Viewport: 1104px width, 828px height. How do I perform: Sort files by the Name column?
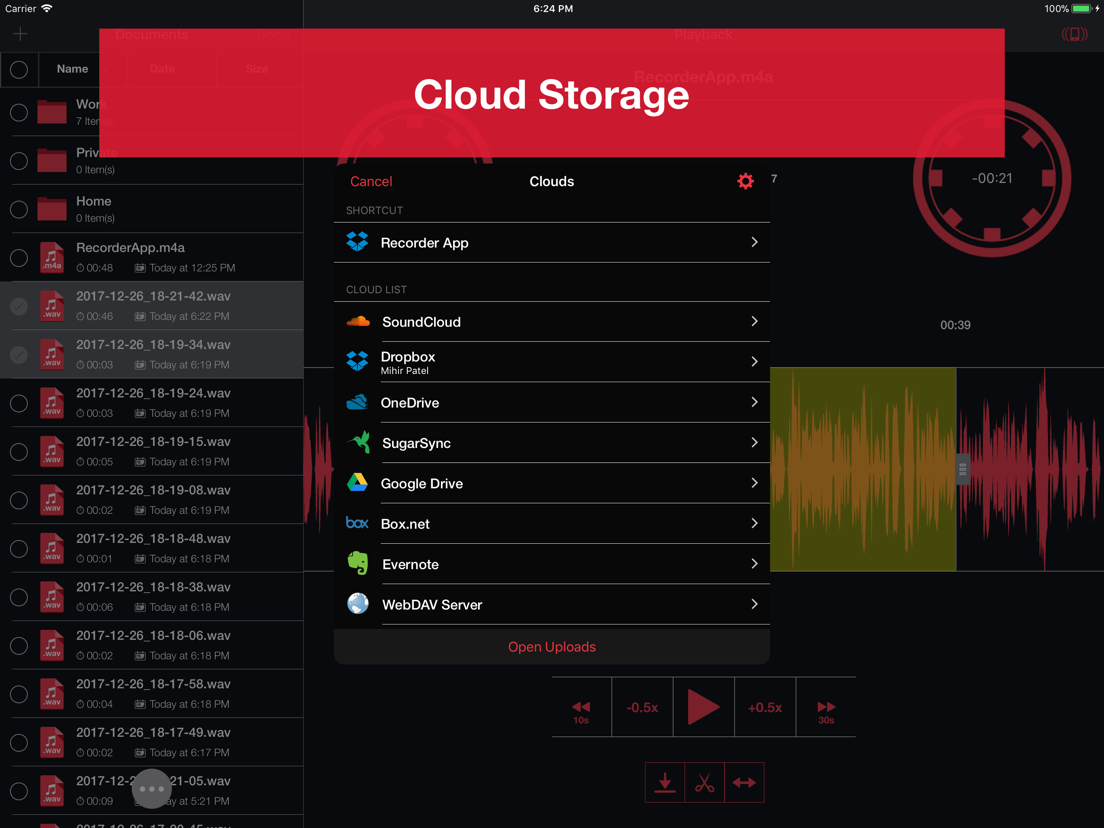(71, 68)
